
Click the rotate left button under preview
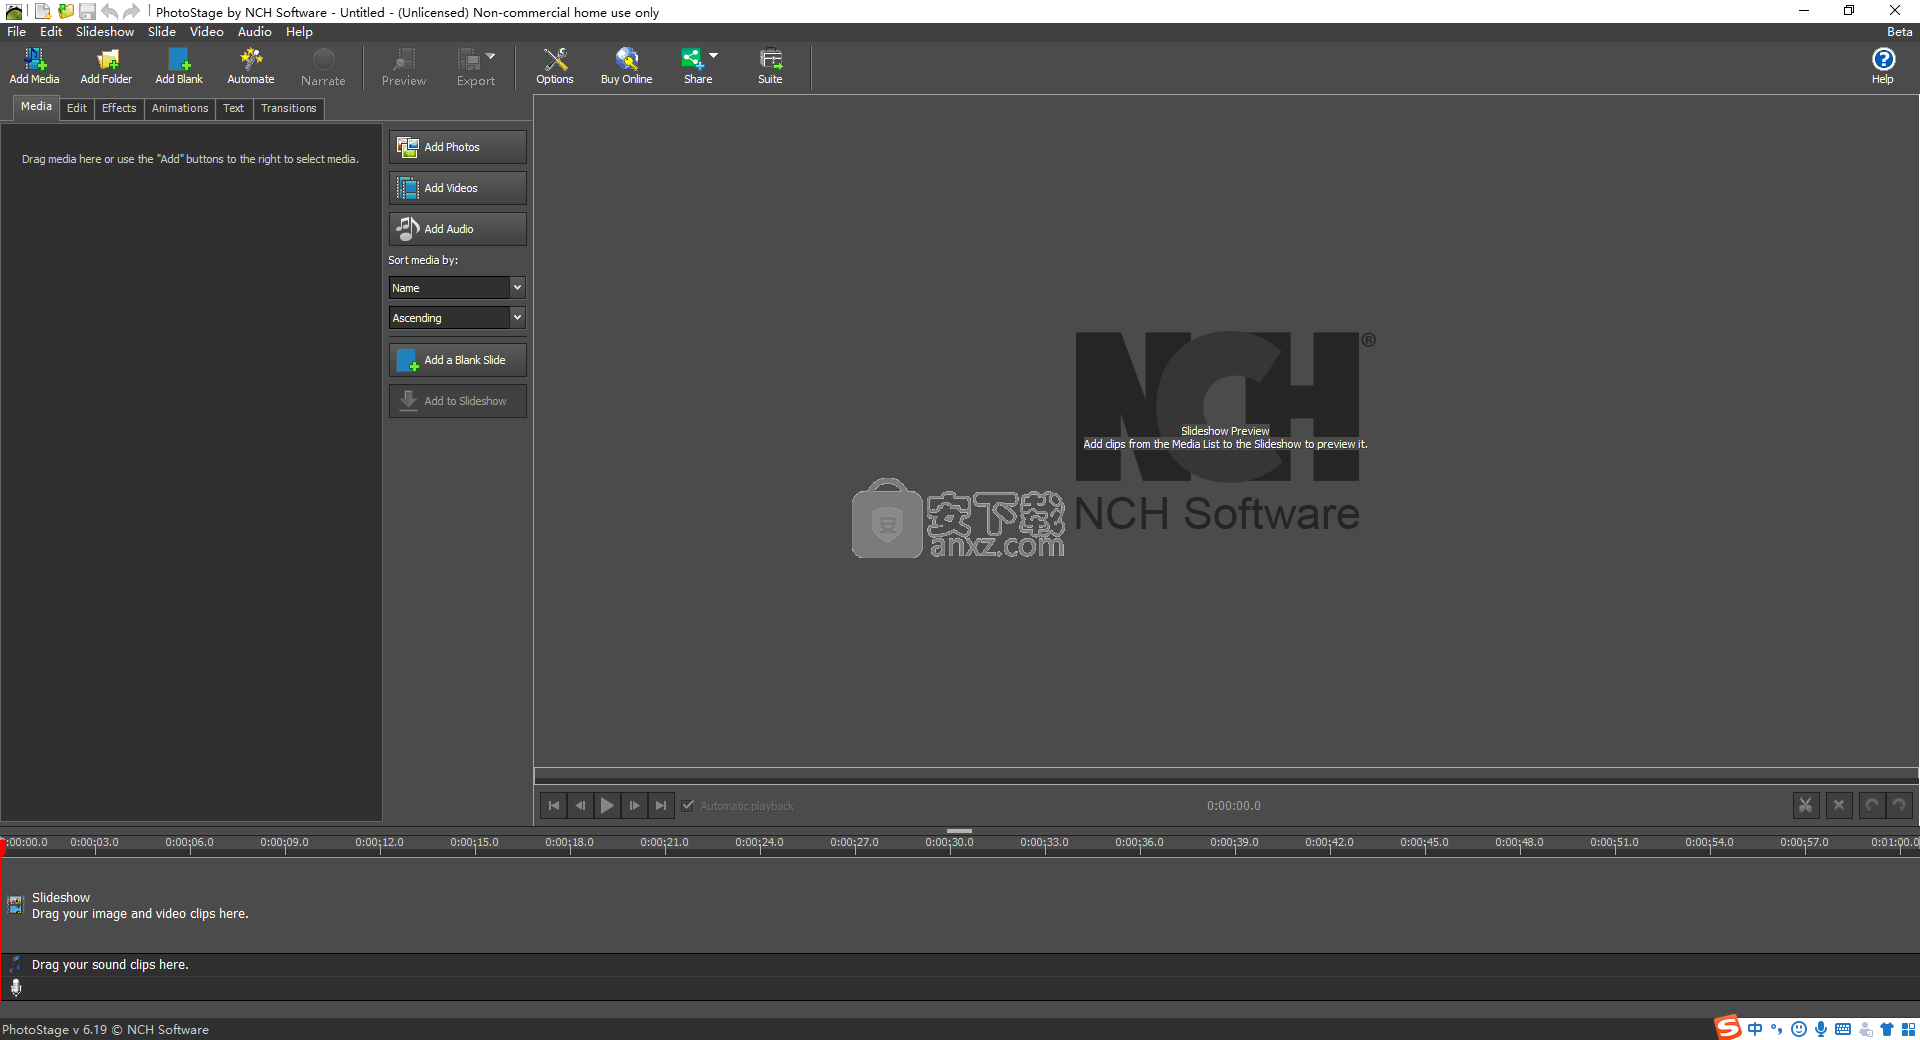click(x=1872, y=805)
